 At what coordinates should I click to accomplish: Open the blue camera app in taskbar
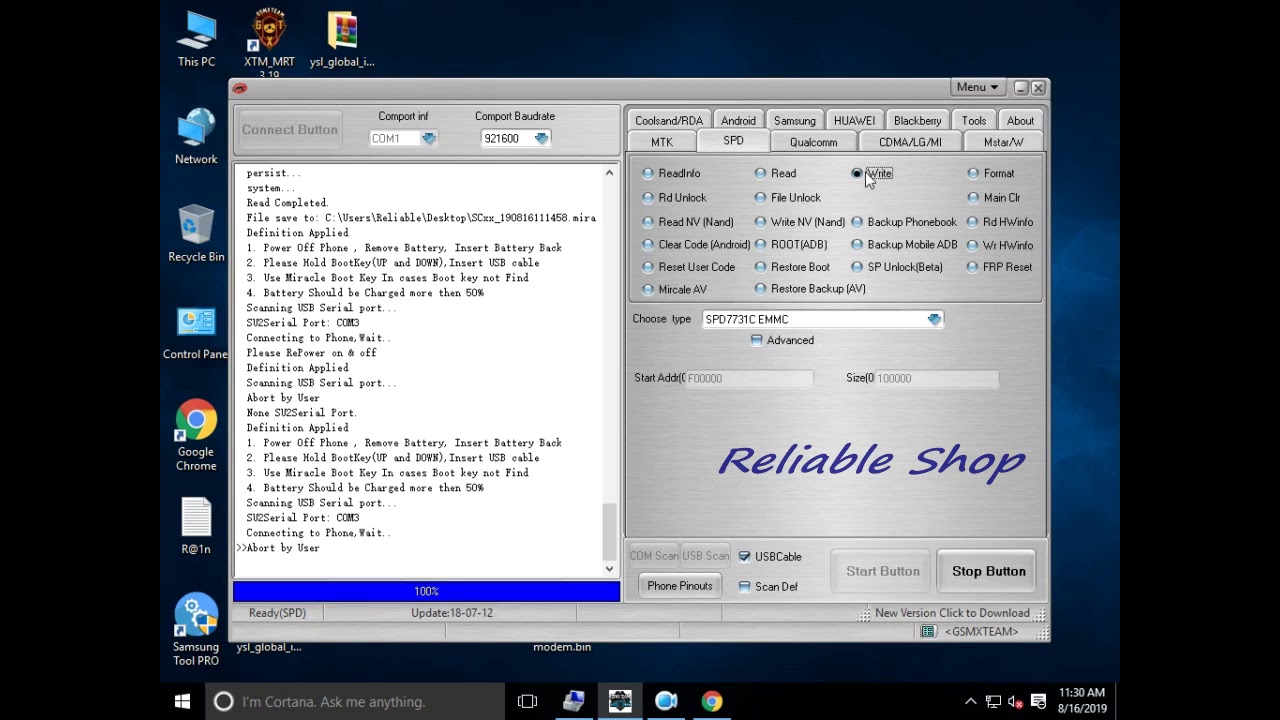666,702
